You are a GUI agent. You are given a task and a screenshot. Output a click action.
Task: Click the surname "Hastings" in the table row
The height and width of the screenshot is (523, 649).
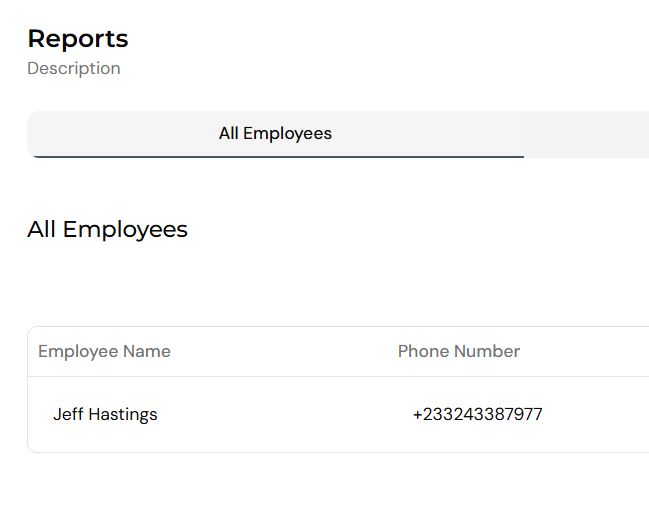click(123, 414)
